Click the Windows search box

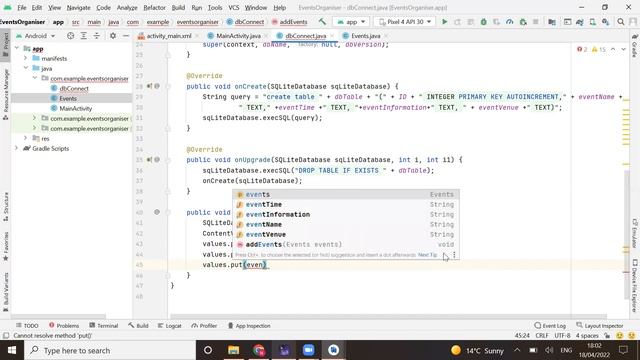pyautogui.click(x=110, y=350)
